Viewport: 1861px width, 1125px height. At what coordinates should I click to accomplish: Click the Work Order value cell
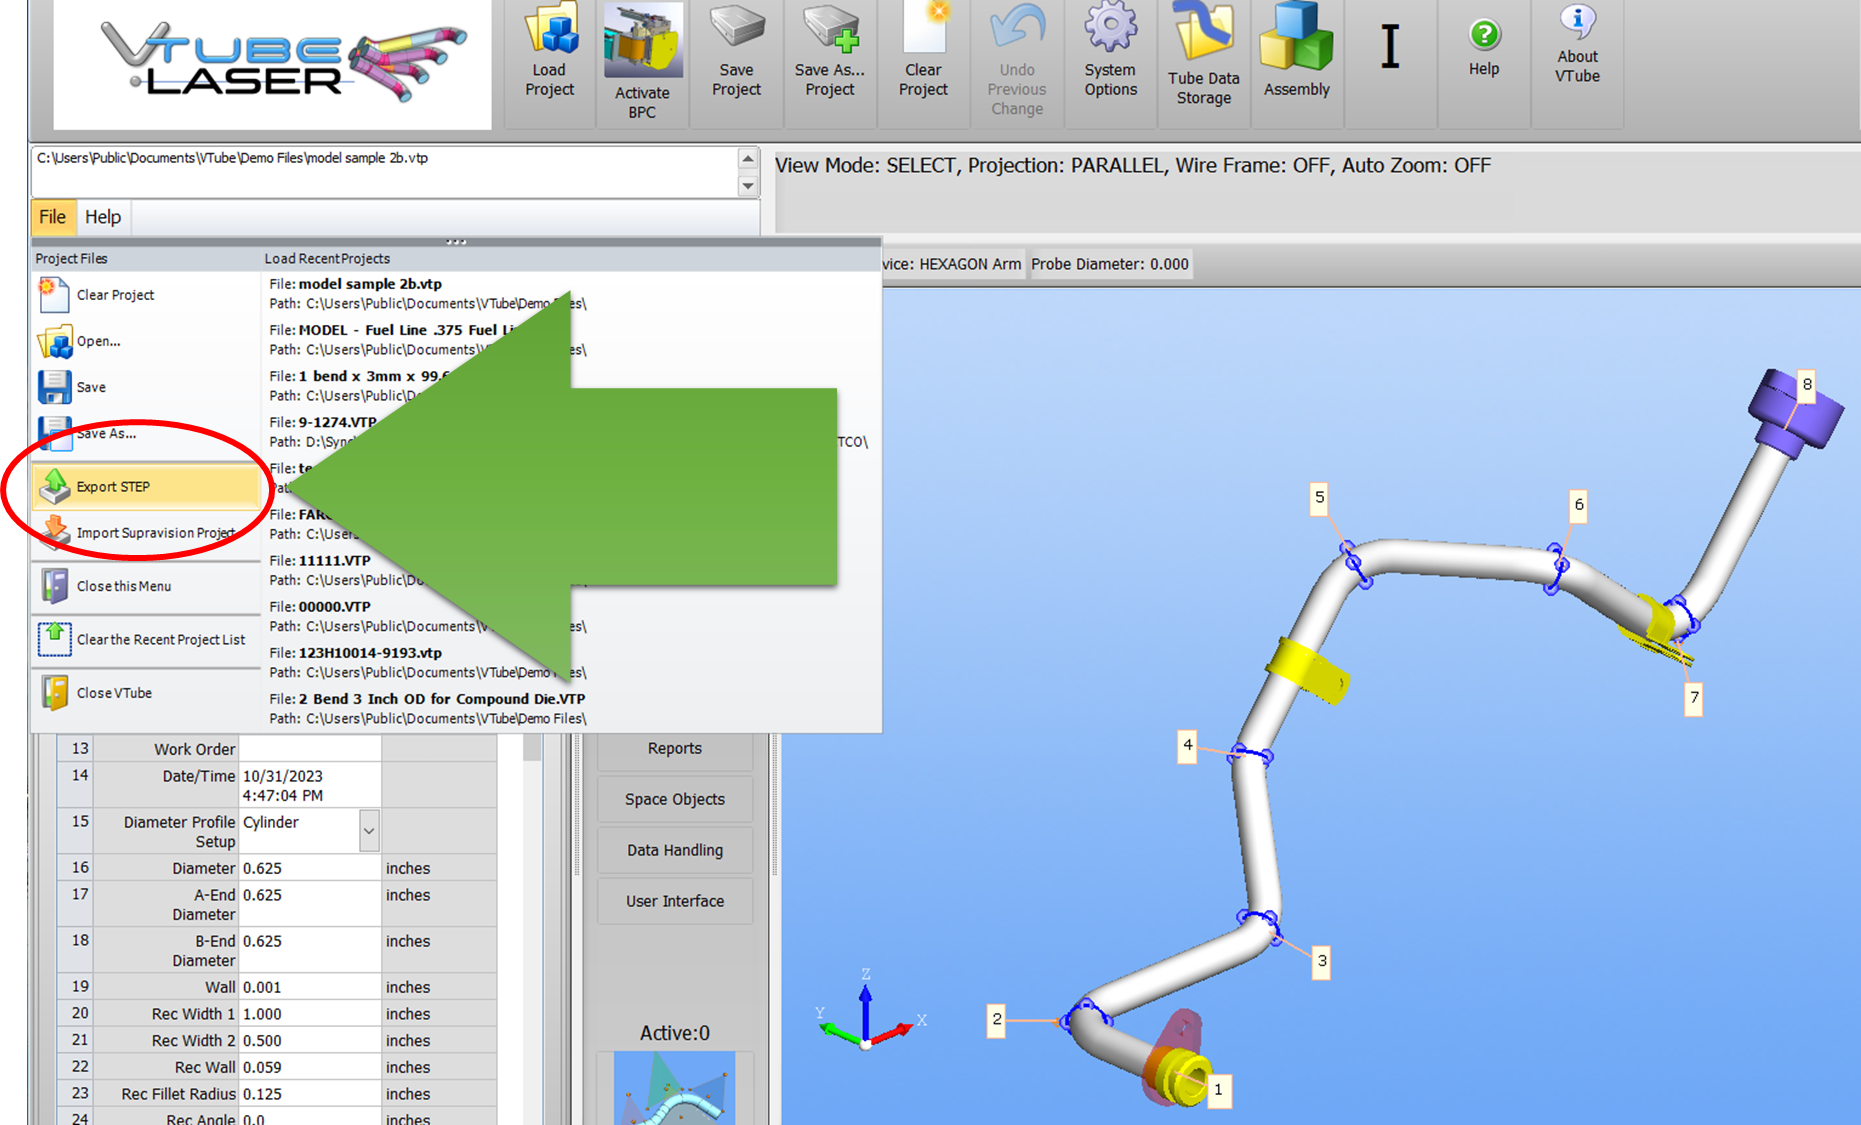(310, 749)
